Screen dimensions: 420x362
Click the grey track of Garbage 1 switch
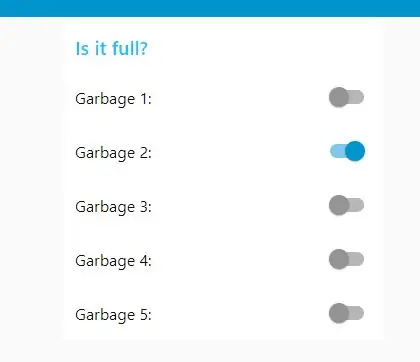357,97
